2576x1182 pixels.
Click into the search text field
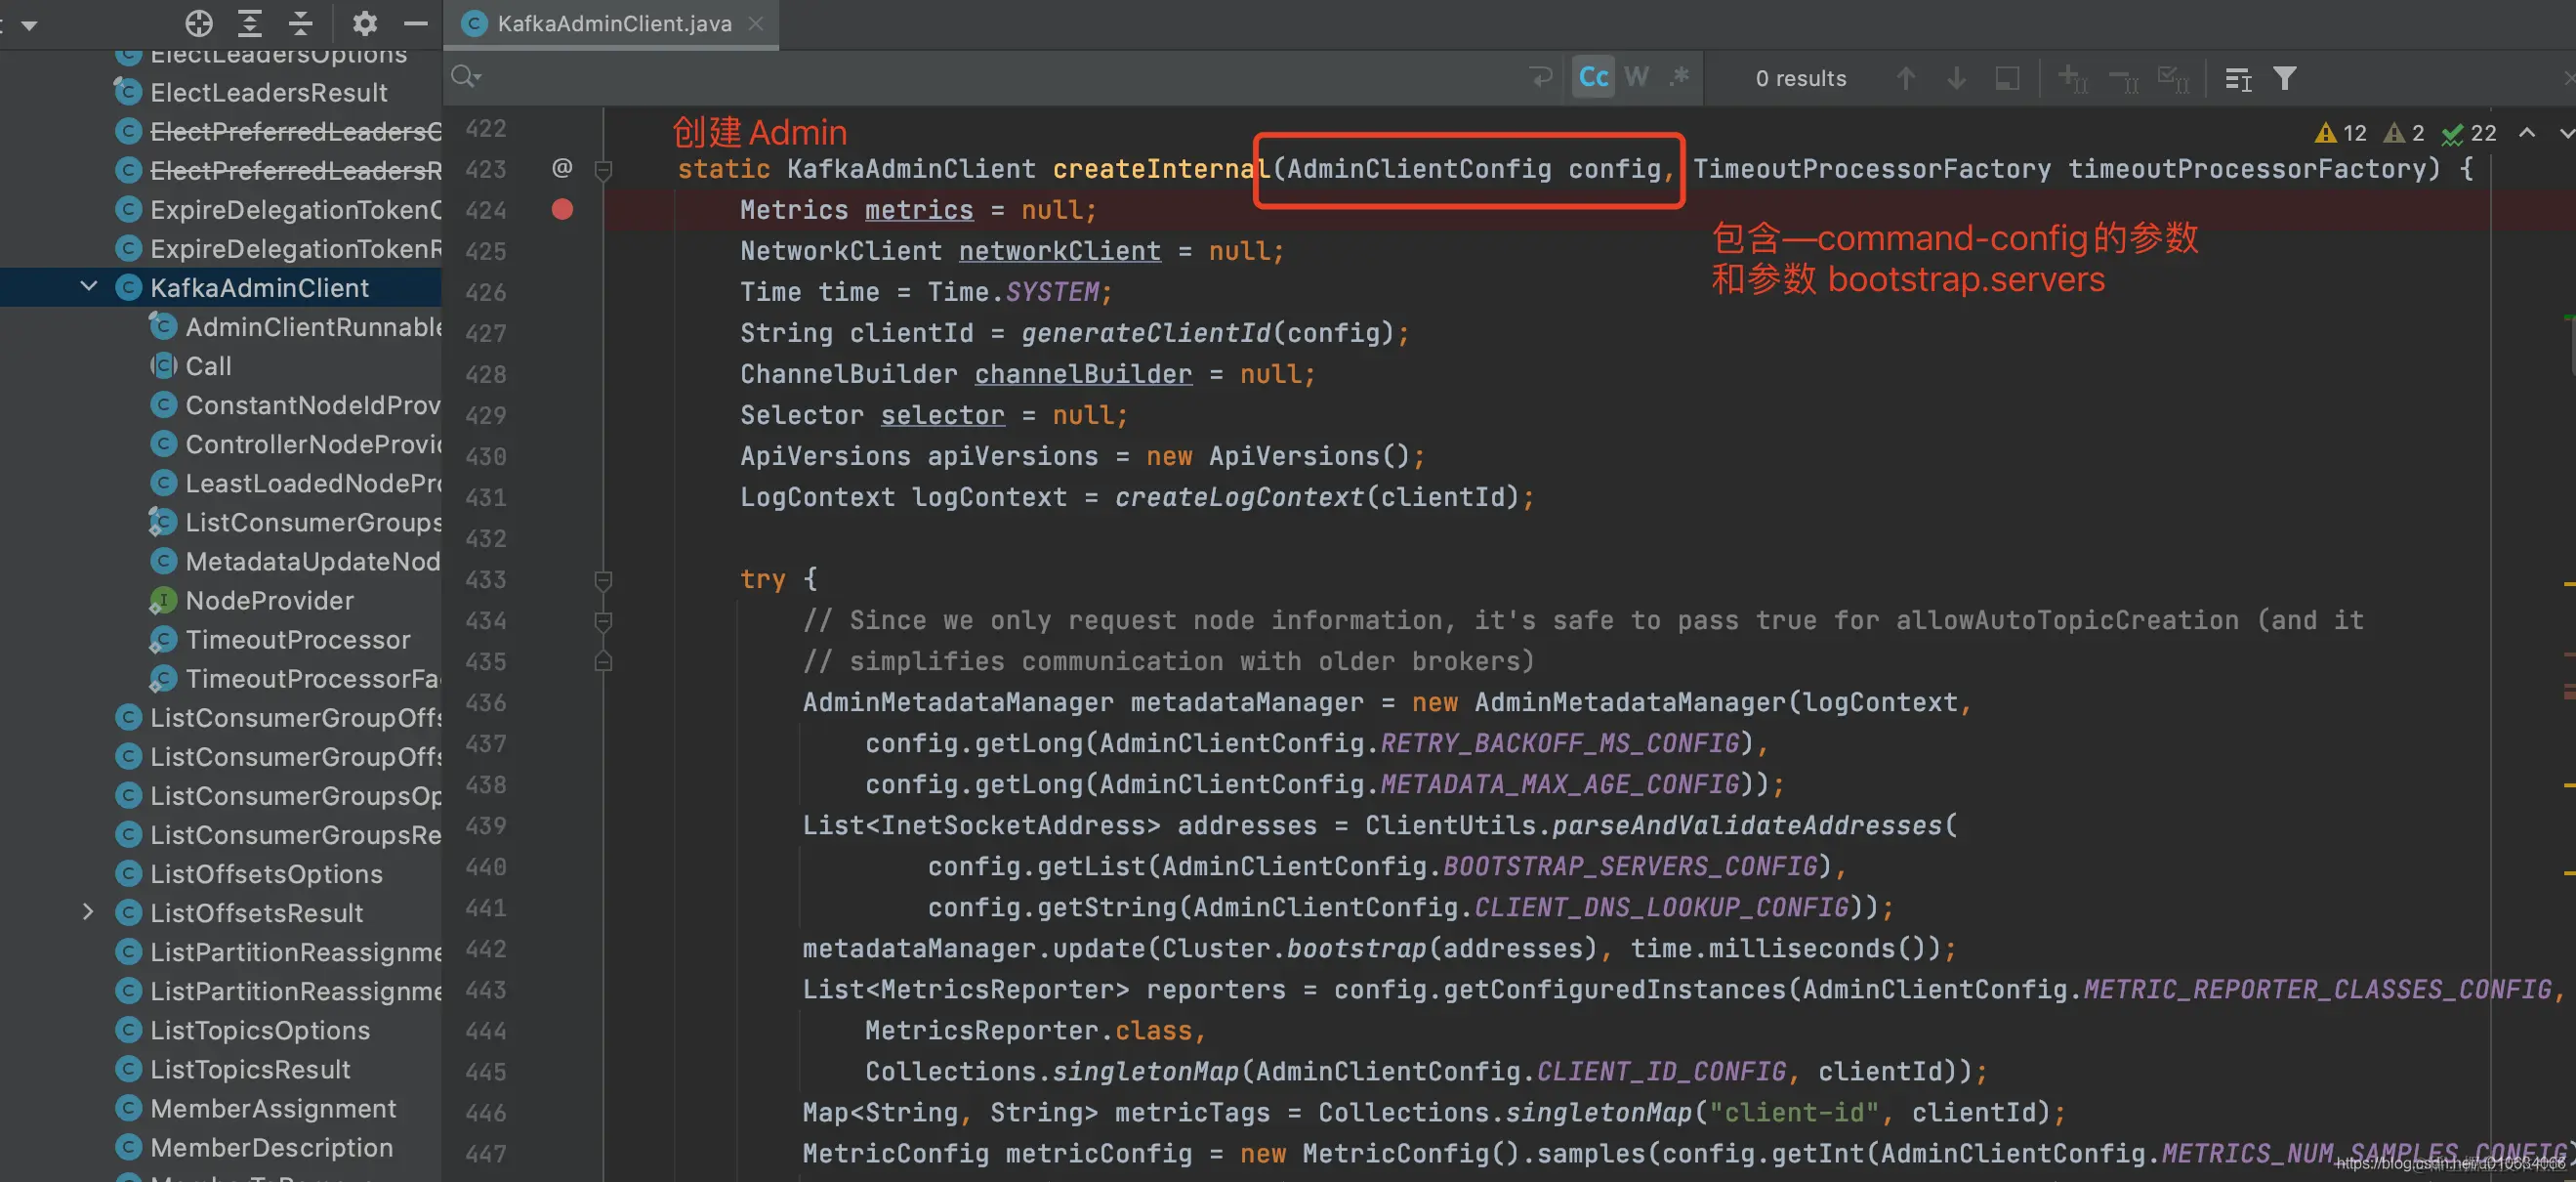coord(1000,77)
